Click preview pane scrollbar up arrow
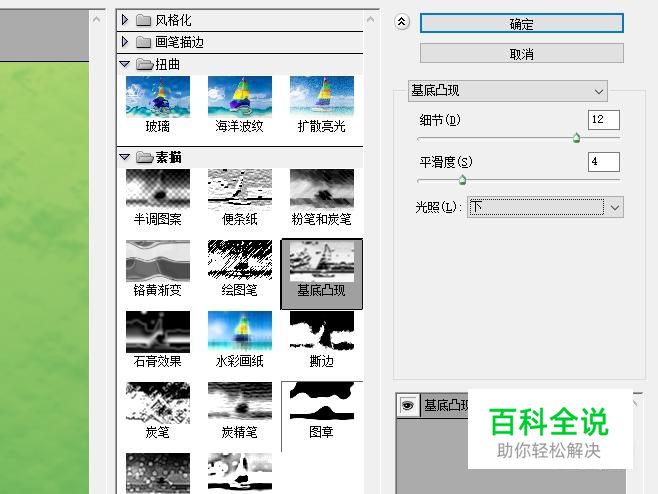The width and height of the screenshot is (658, 494). pos(97,19)
